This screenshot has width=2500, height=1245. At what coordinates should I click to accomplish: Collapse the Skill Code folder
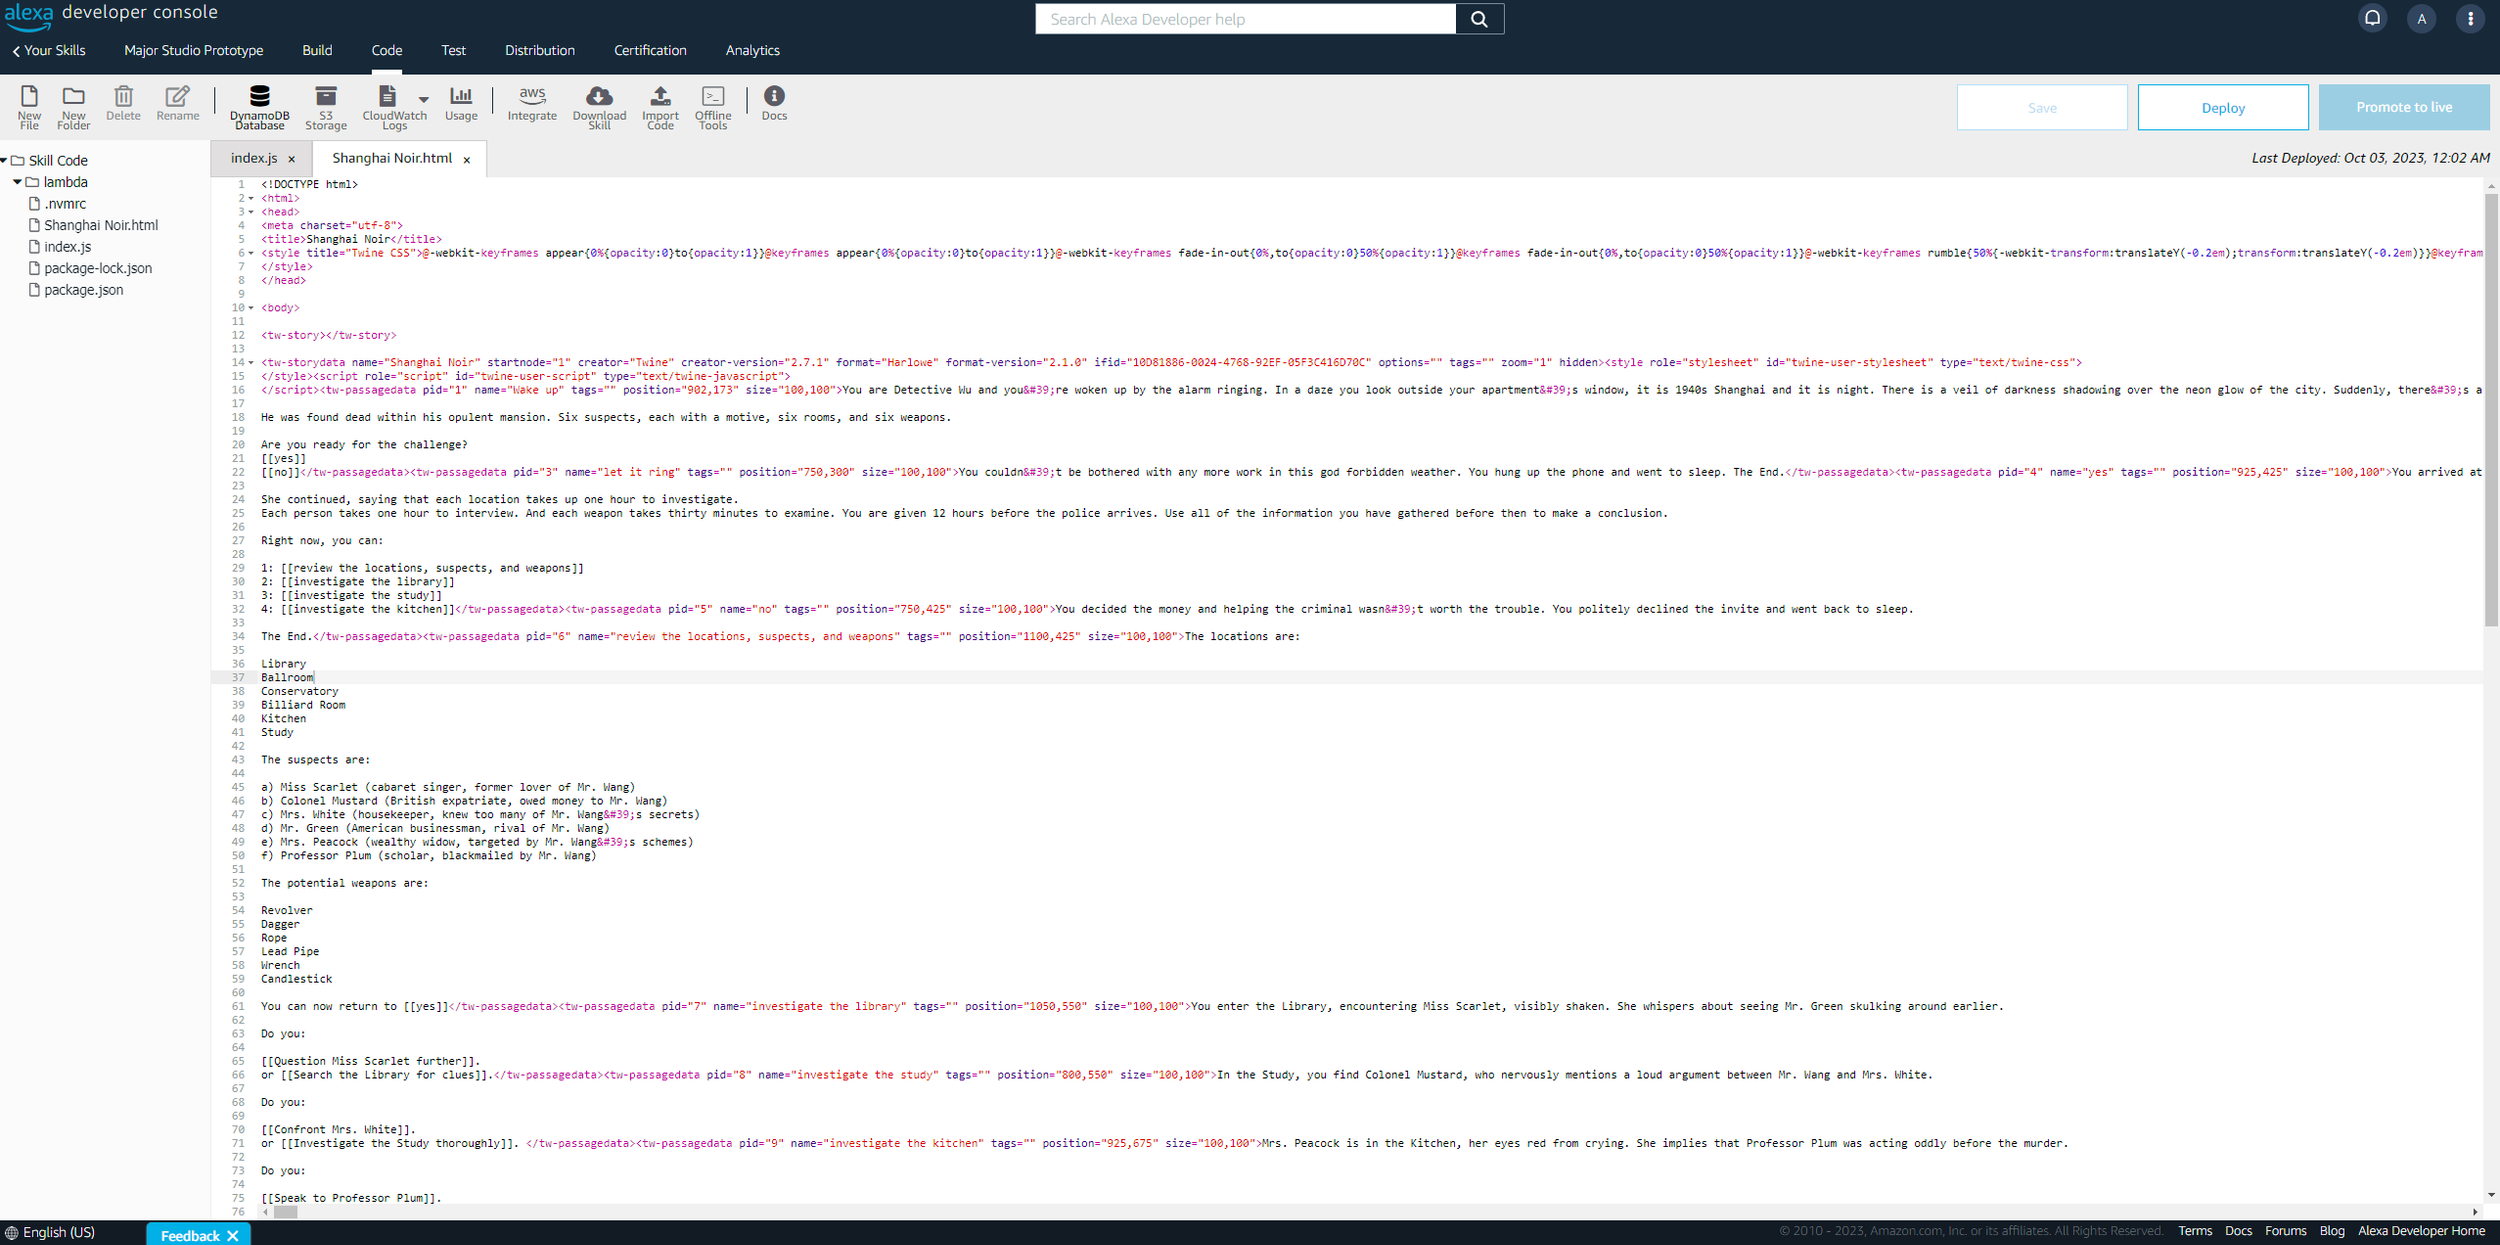(x=5, y=160)
